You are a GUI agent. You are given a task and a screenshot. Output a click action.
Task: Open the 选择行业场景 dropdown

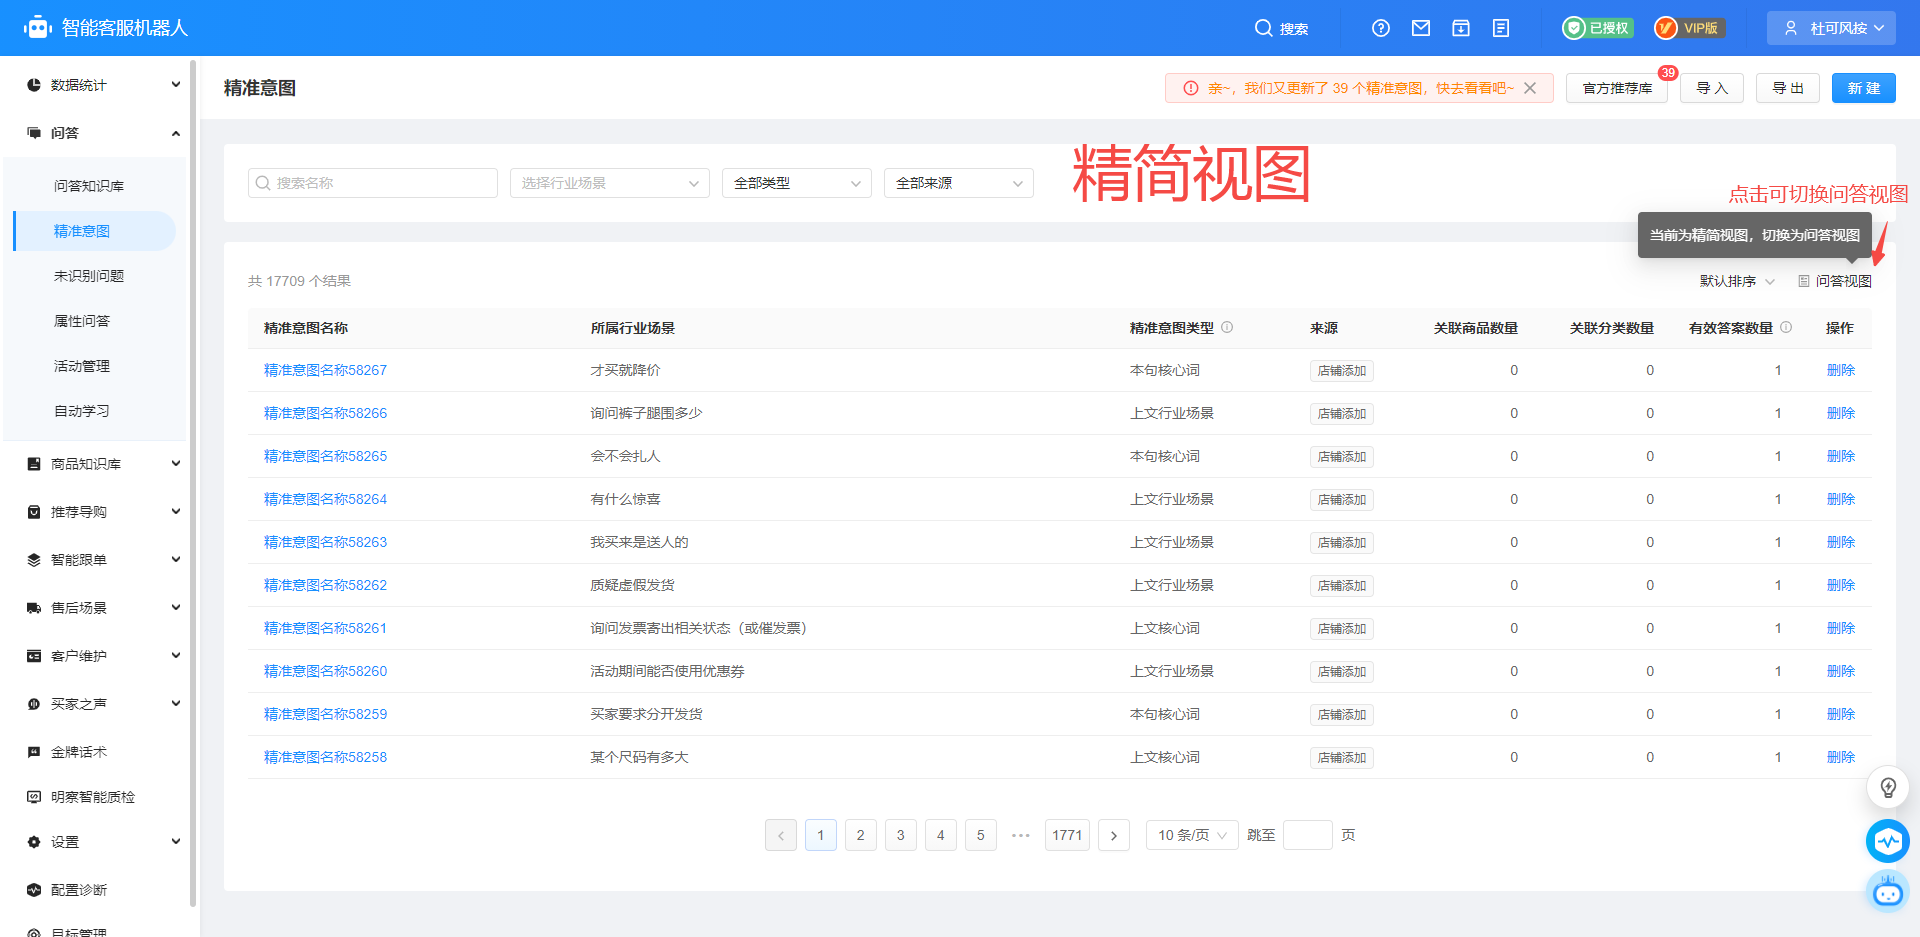pos(610,183)
